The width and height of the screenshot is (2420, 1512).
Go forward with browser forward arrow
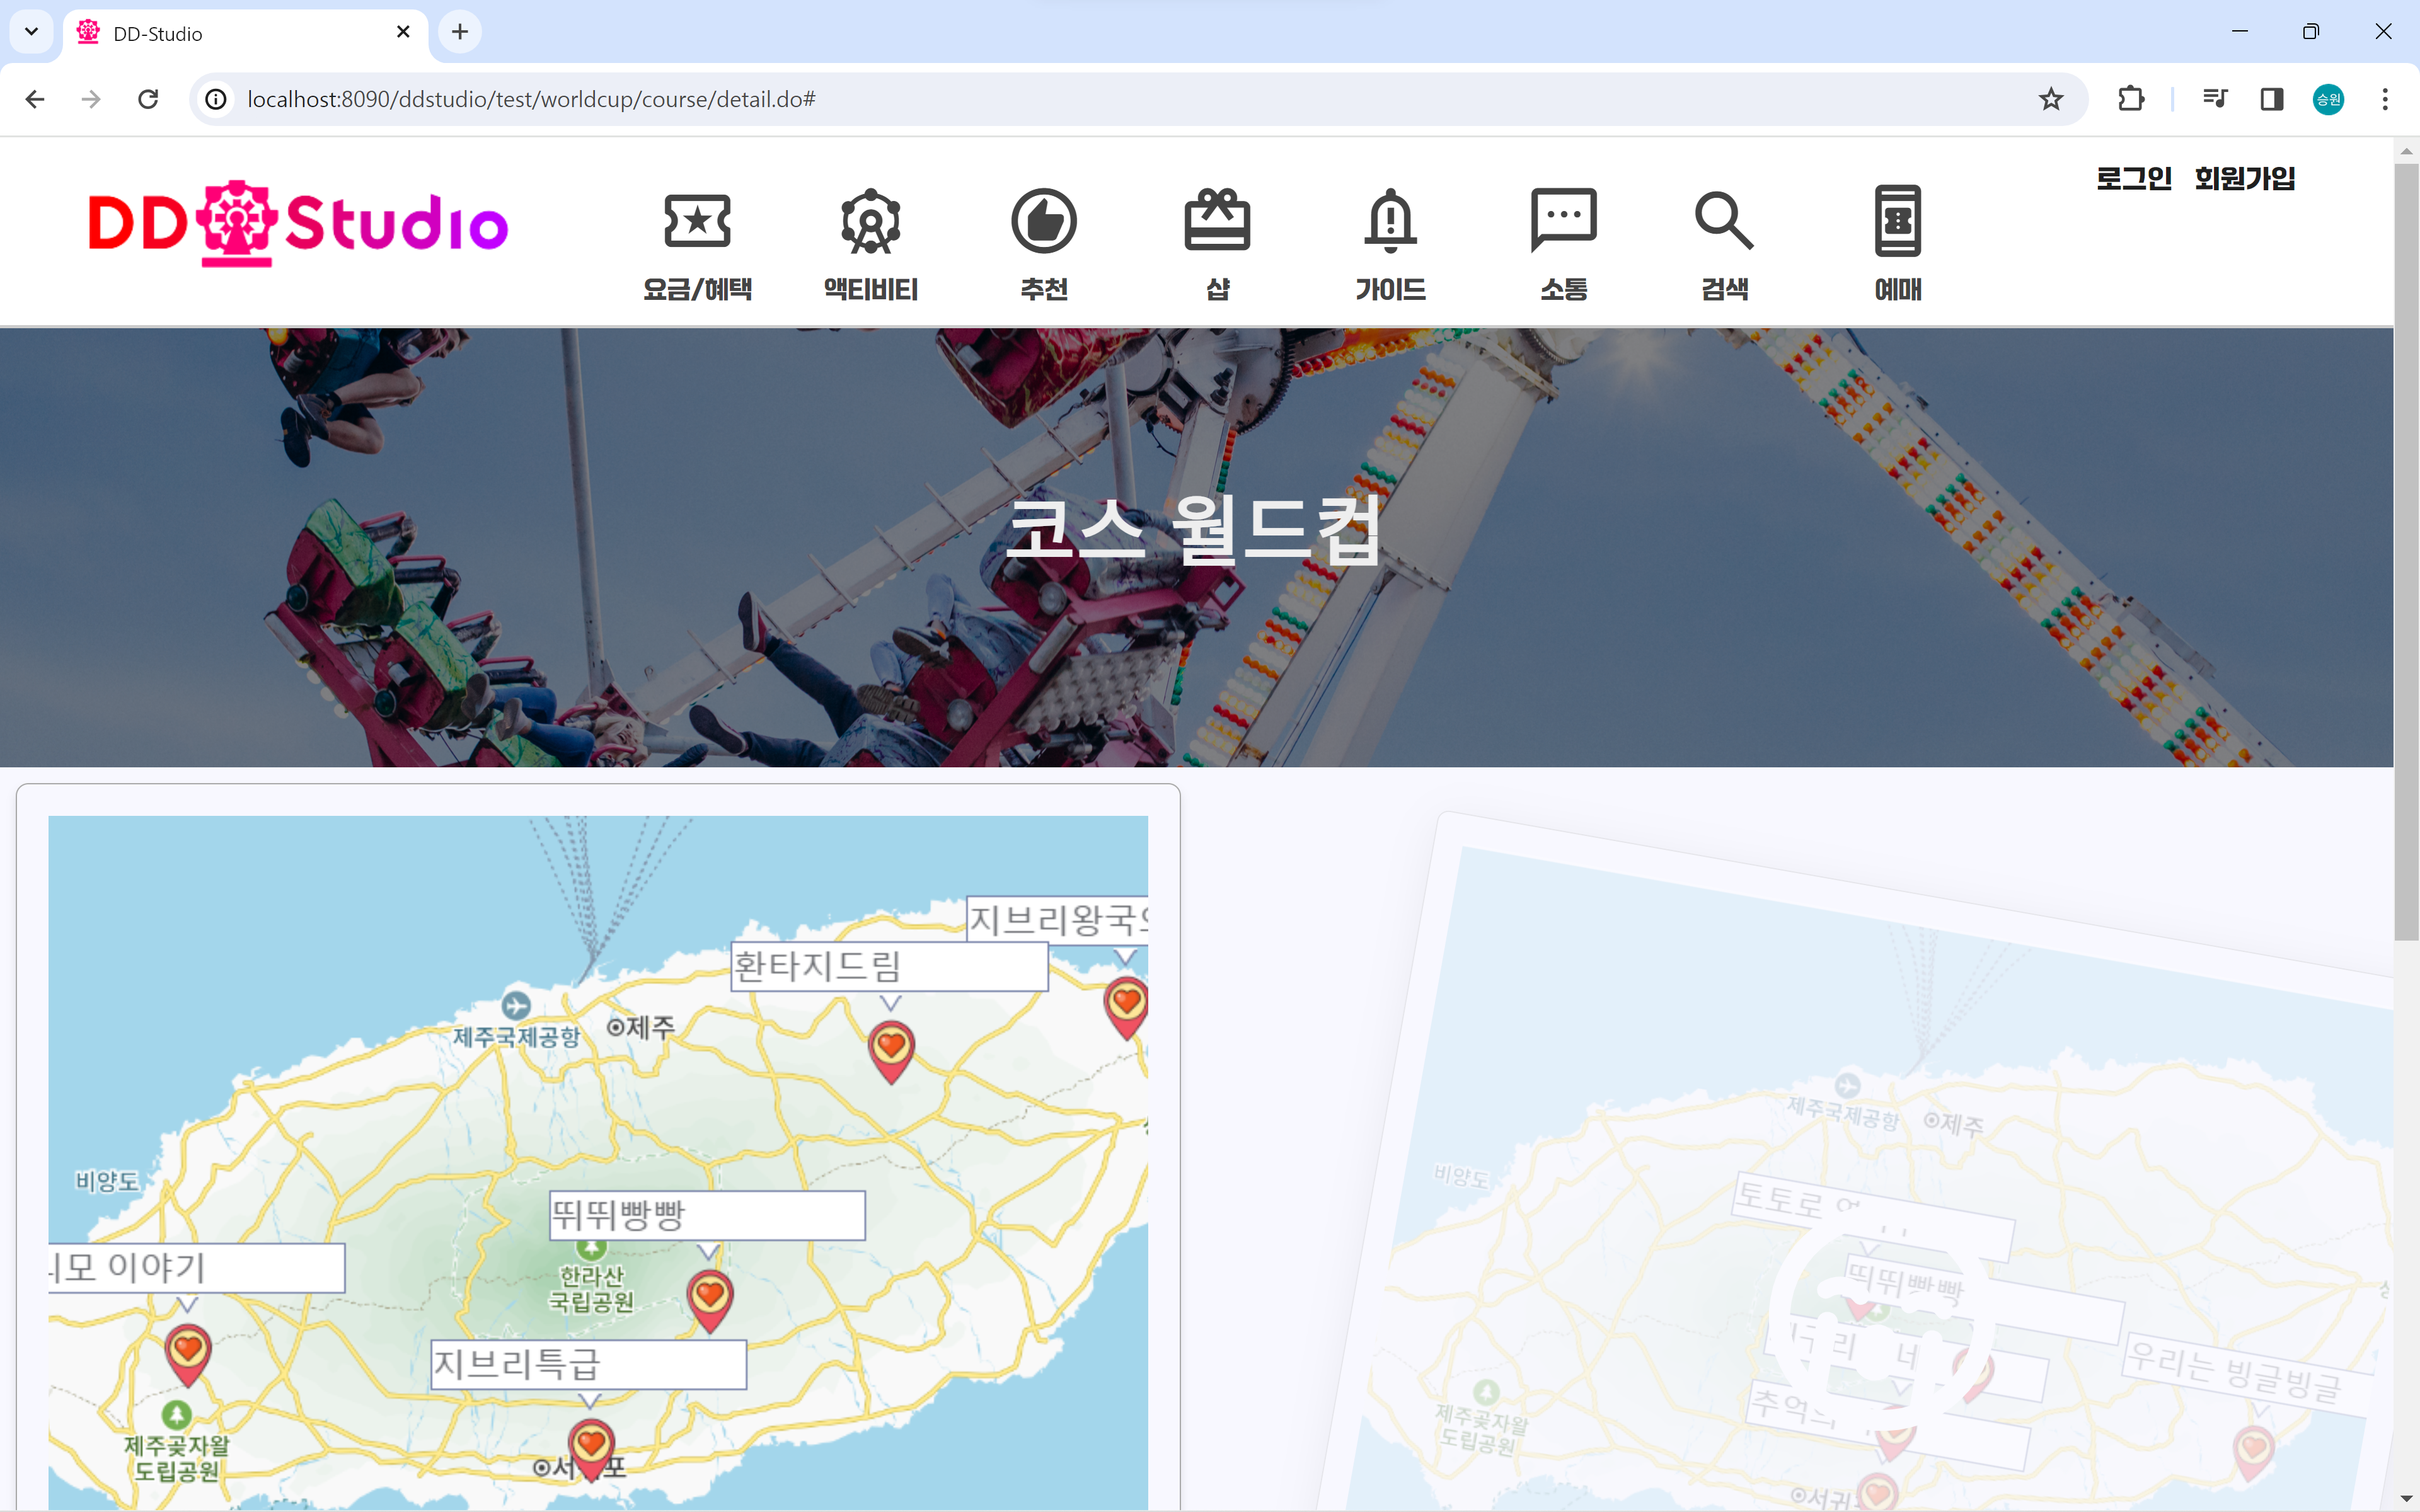(x=91, y=99)
